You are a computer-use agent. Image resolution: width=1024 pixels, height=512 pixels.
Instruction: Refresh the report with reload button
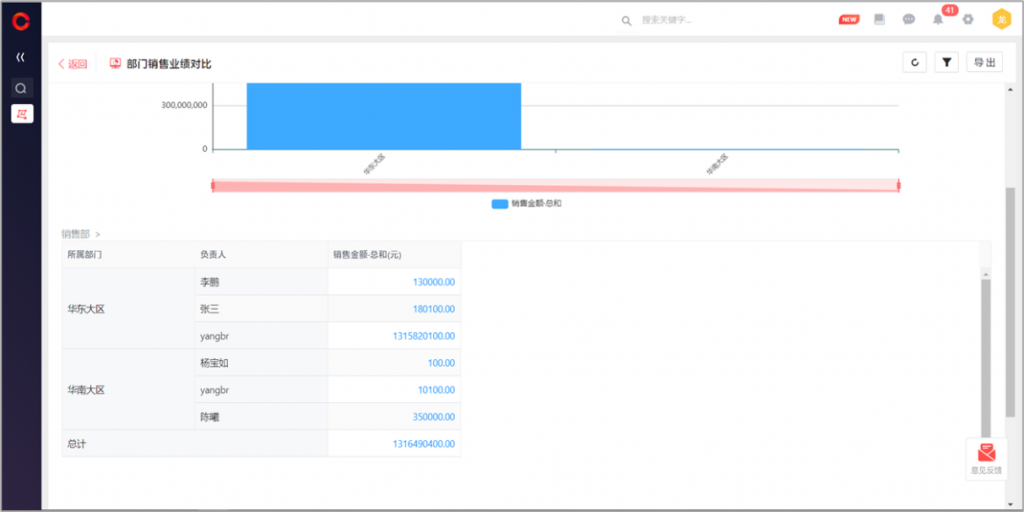click(914, 63)
